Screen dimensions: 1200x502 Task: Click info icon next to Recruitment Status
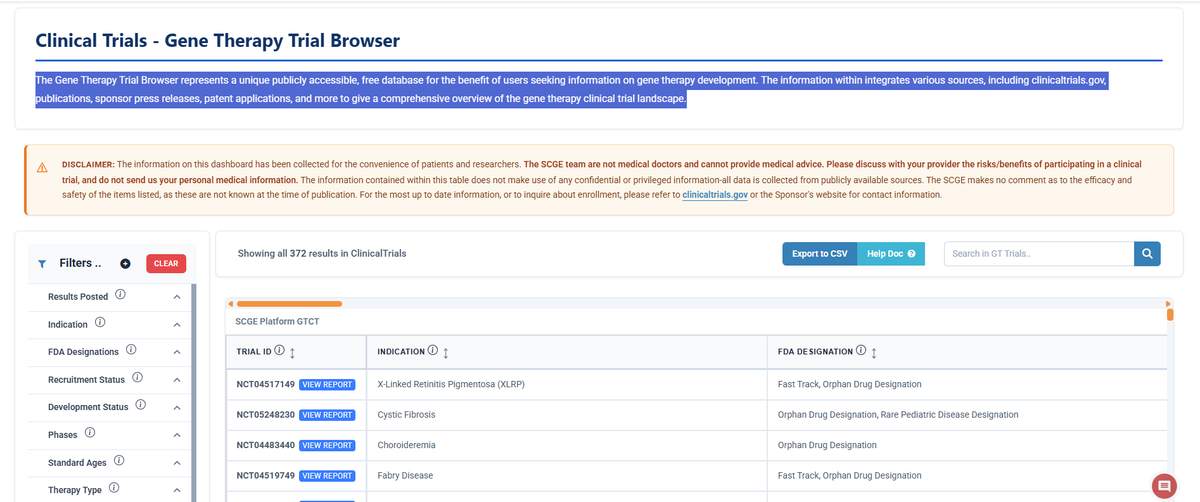(137, 379)
